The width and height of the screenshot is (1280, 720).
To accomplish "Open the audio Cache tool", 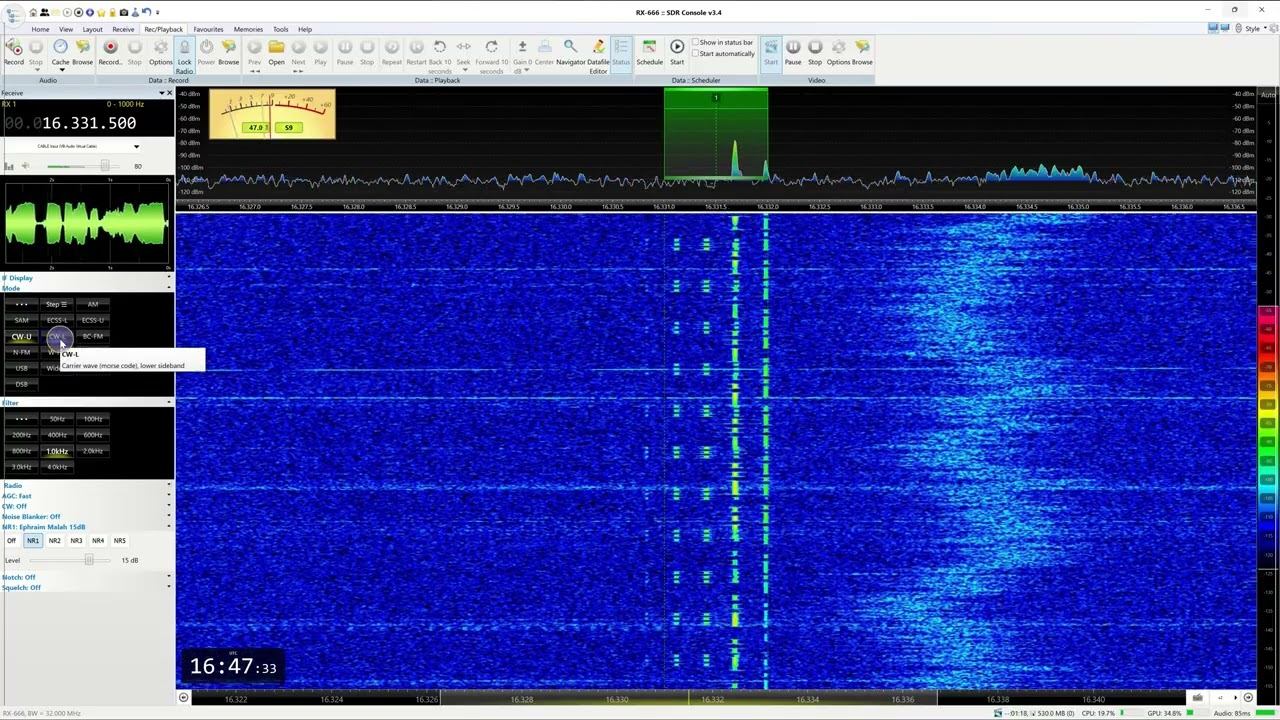I will (60, 52).
